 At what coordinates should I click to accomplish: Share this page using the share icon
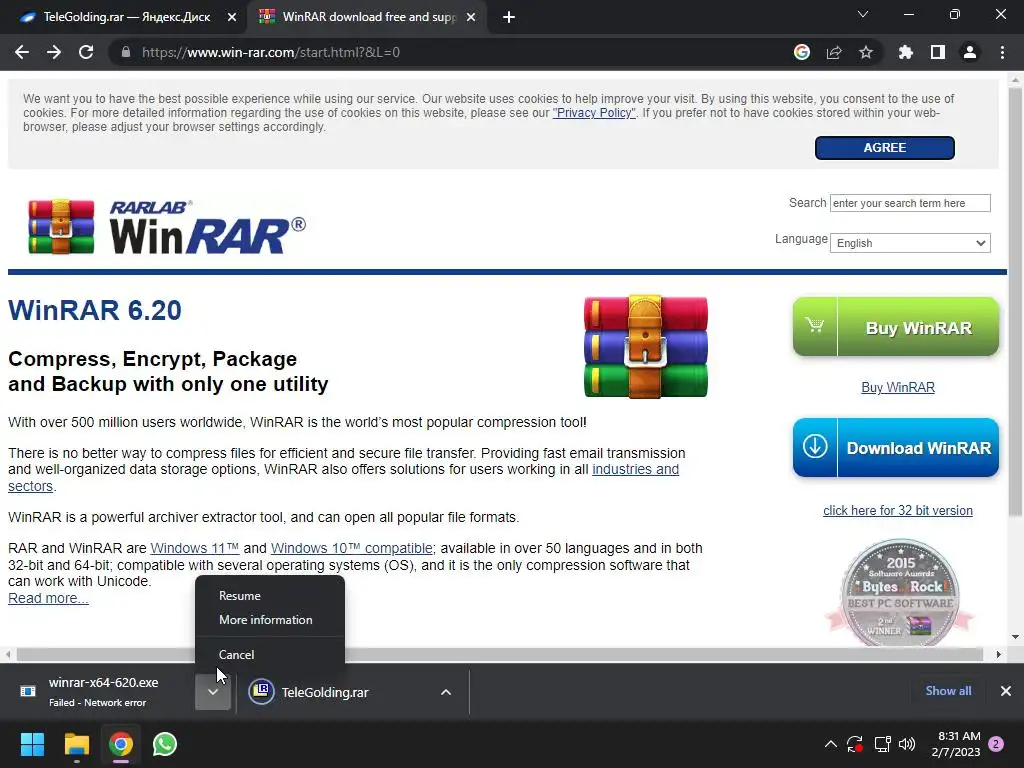coord(834,52)
